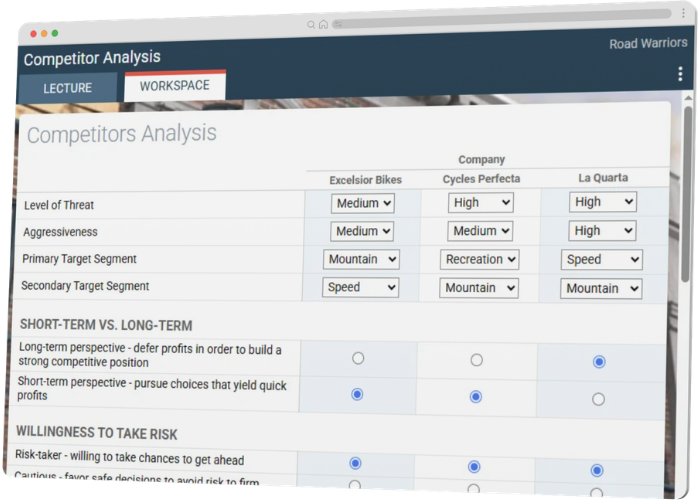This screenshot has width=700, height=500.
Task: Open Cycles Perfecta Primary Target Segment dropdown
Action: point(479,259)
